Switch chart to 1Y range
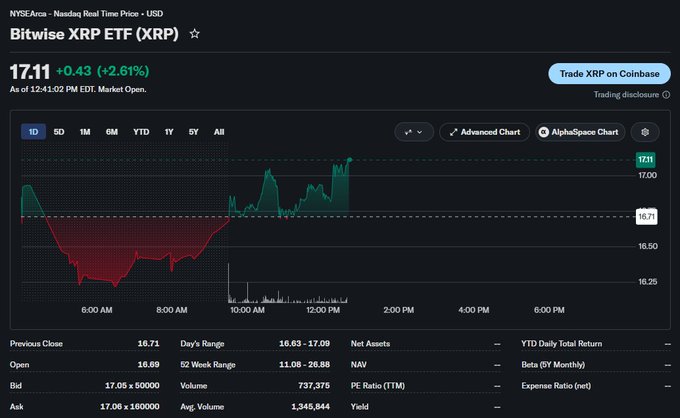This screenshot has width=680, height=418. coord(169,132)
